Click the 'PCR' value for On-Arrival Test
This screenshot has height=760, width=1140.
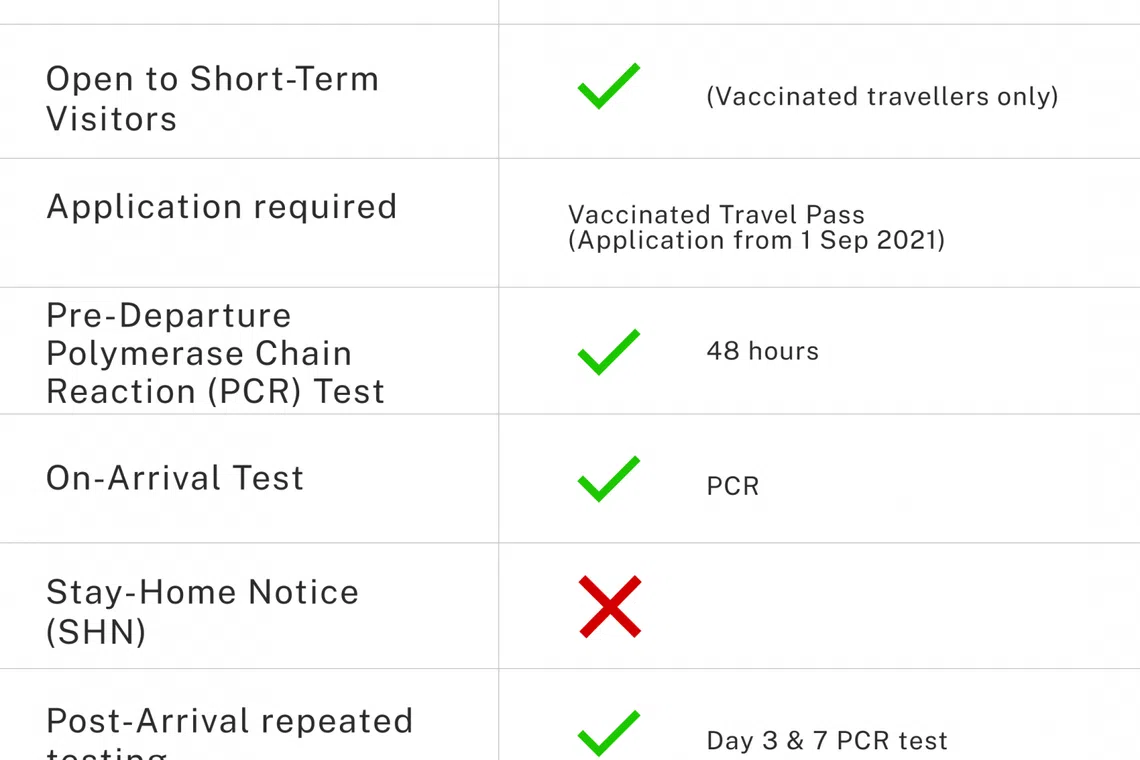tap(732, 487)
